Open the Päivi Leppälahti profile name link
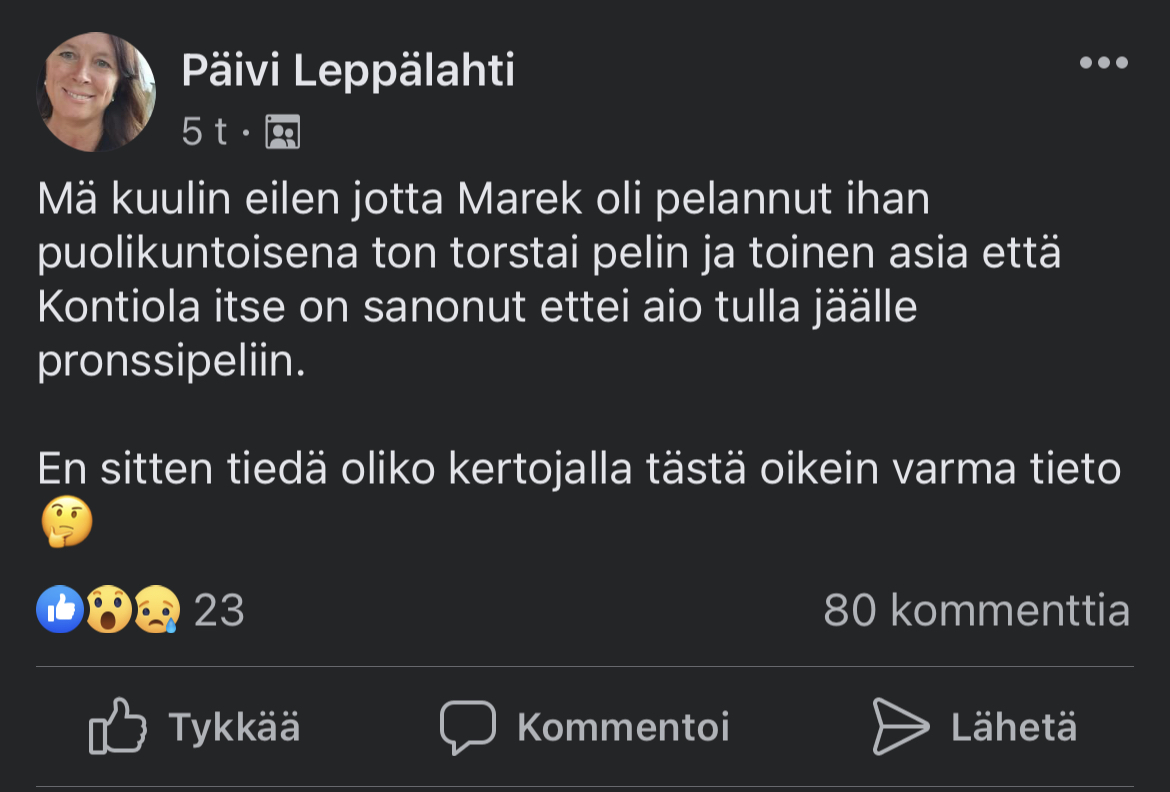 [348, 71]
